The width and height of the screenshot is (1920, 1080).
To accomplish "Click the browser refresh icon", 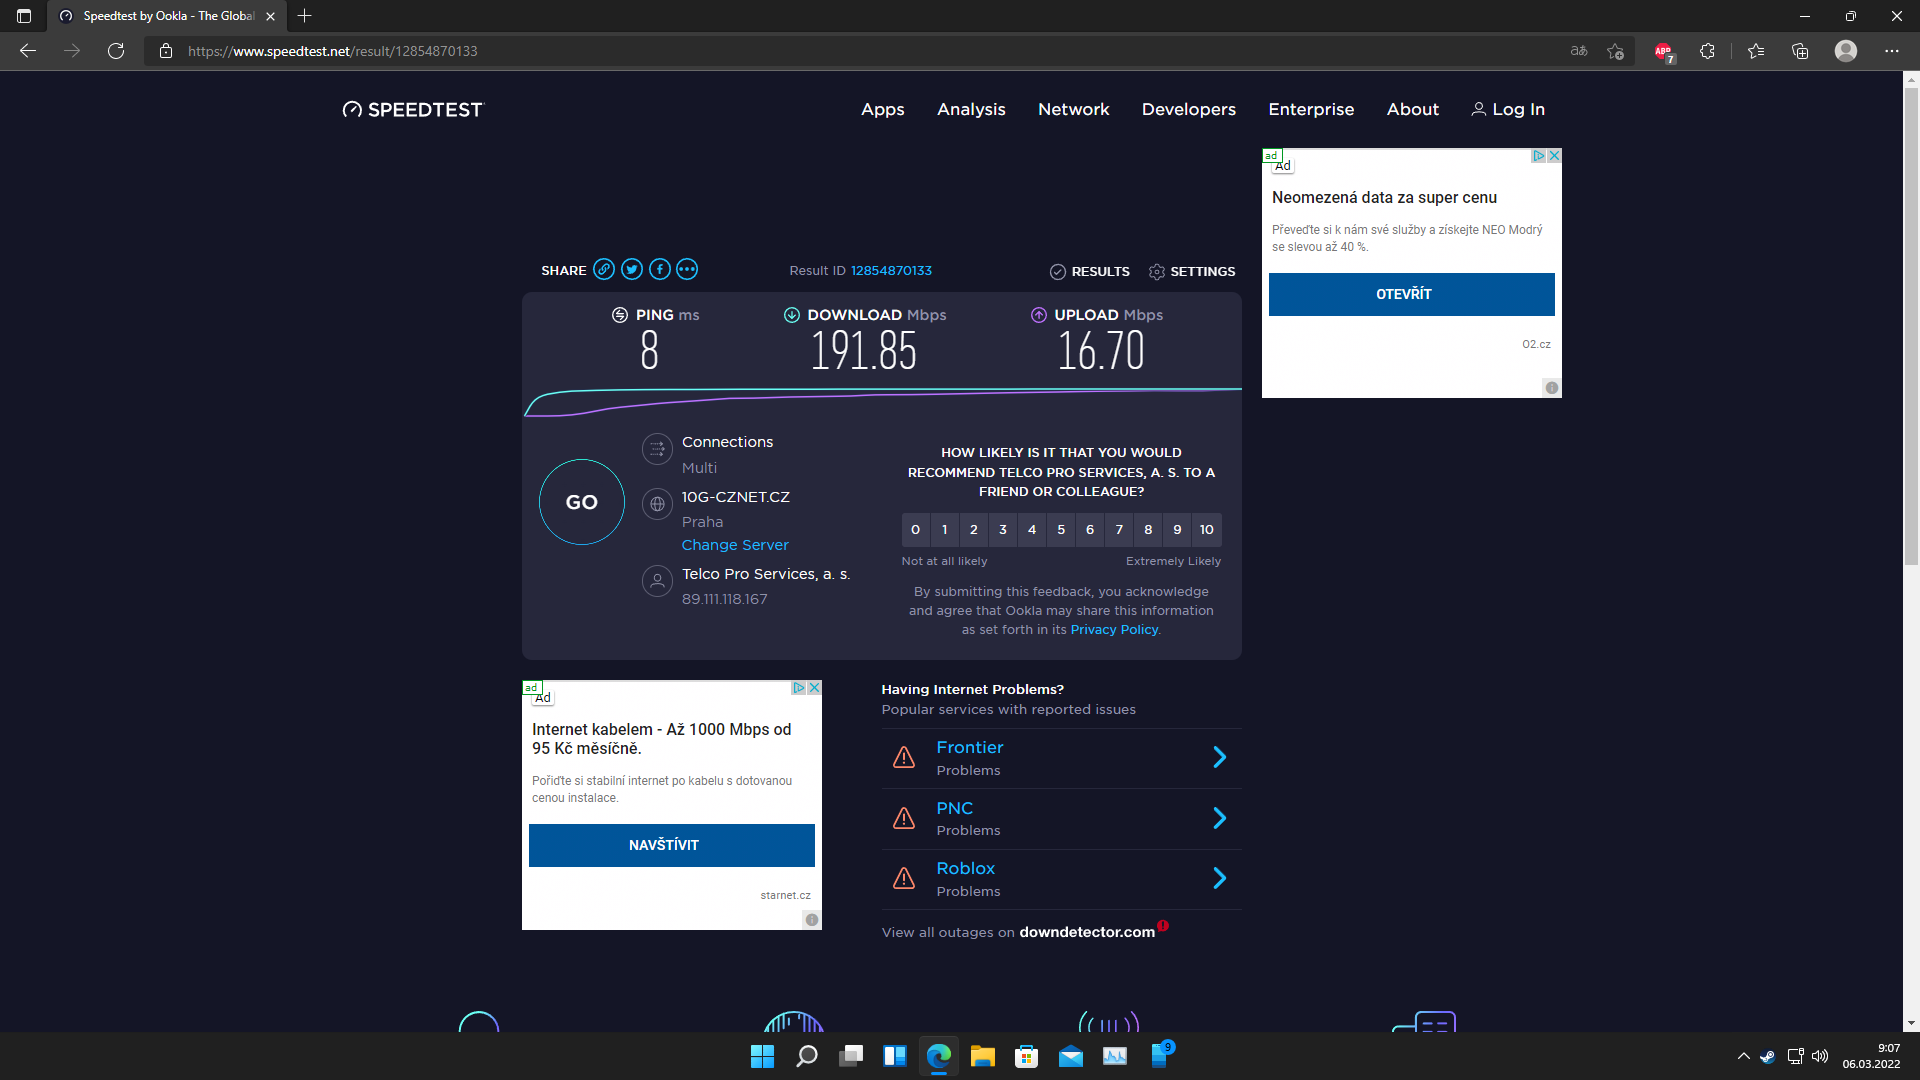I will [x=116, y=51].
